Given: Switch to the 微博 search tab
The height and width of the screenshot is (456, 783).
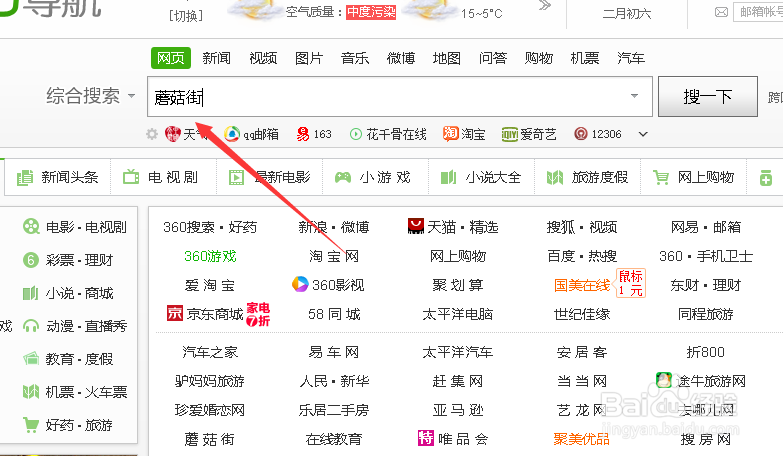Looking at the screenshot, I should tap(401, 58).
